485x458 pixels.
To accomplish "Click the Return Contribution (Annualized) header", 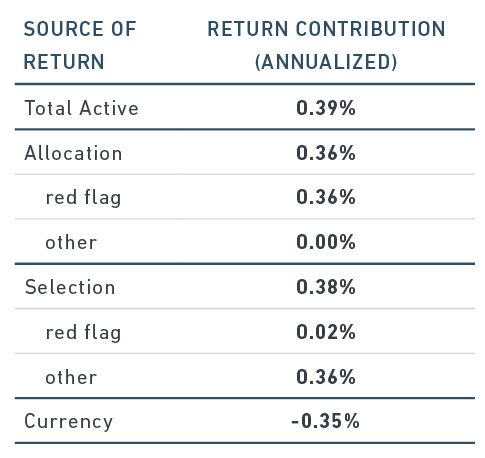I will [326, 45].
